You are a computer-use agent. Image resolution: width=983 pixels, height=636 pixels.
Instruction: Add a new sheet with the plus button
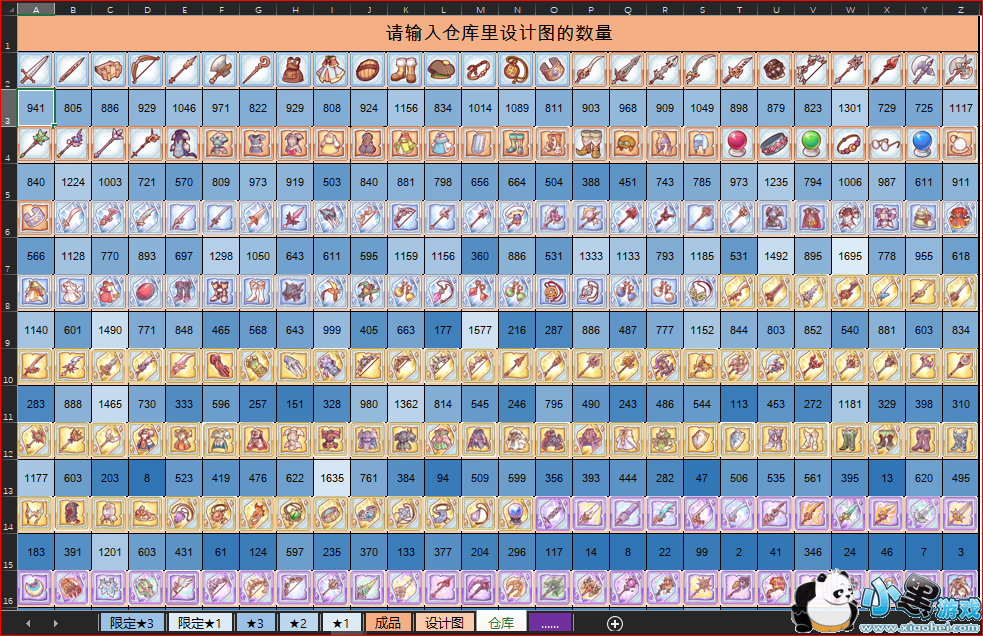[615, 623]
